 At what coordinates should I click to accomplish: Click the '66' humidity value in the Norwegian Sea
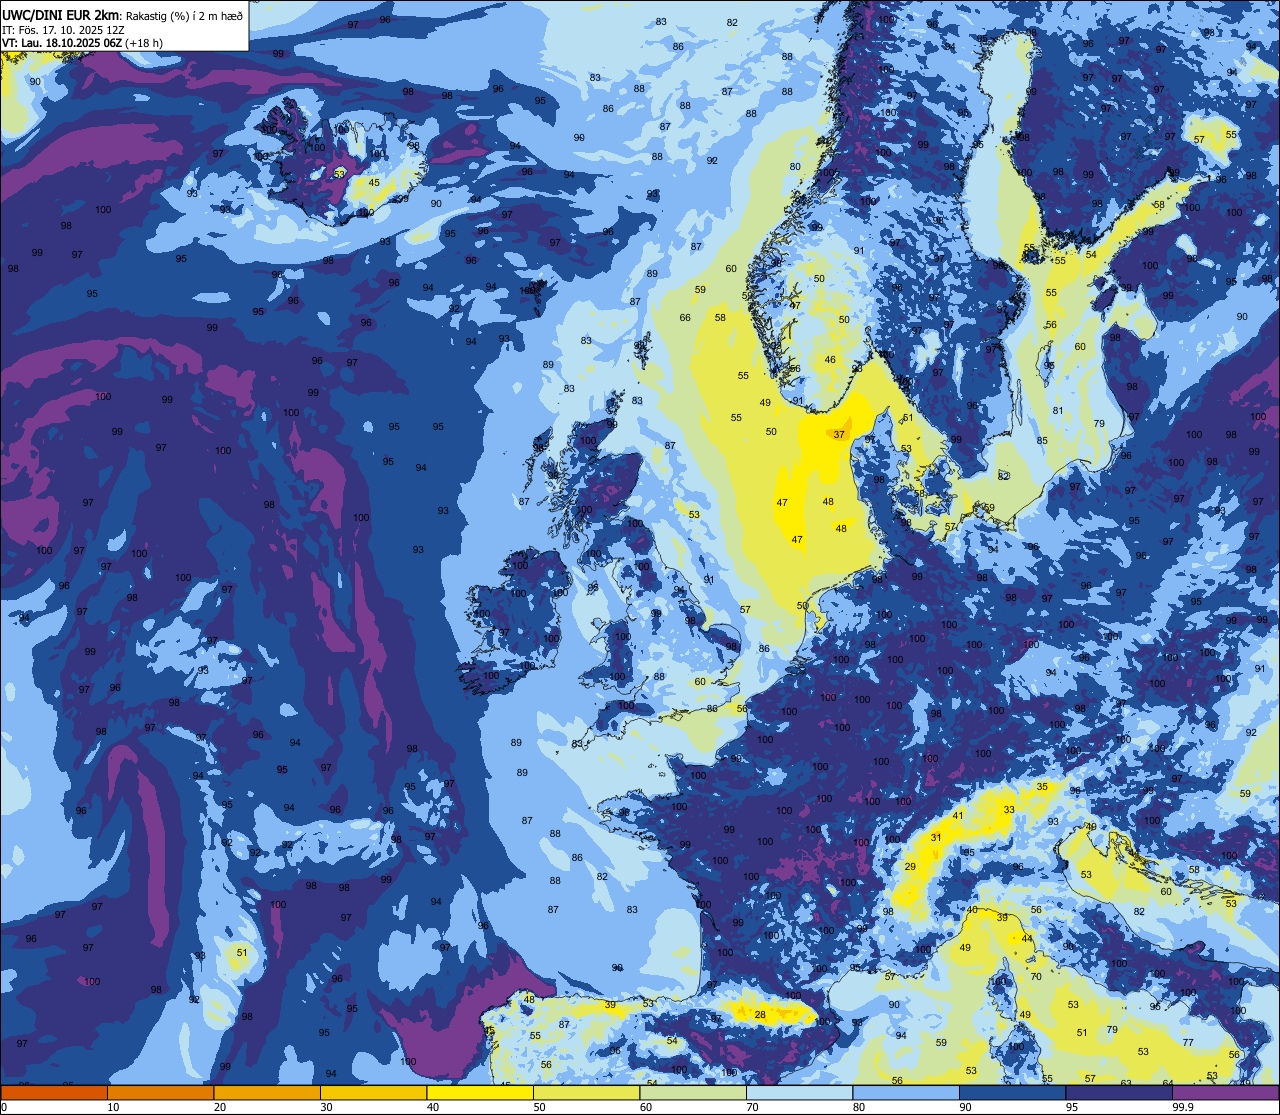click(685, 318)
